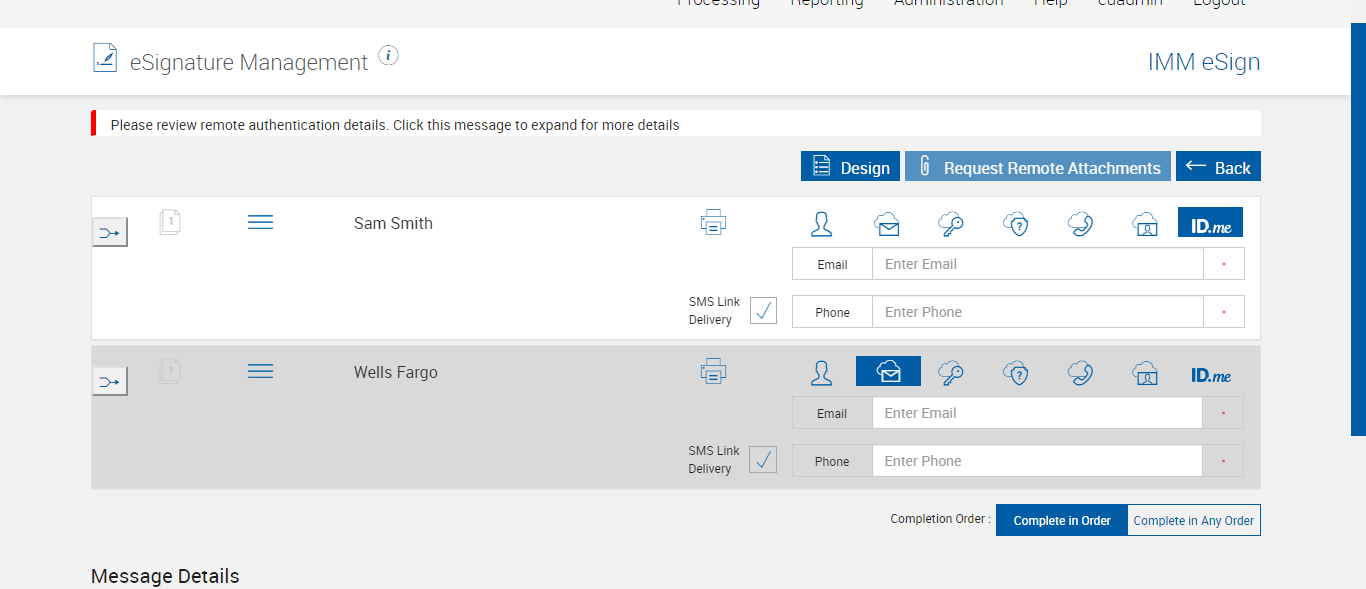Viewport: 1366px width, 589px height.
Task: Select phone authentication icon for Wells Fargo
Action: tap(1080, 373)
